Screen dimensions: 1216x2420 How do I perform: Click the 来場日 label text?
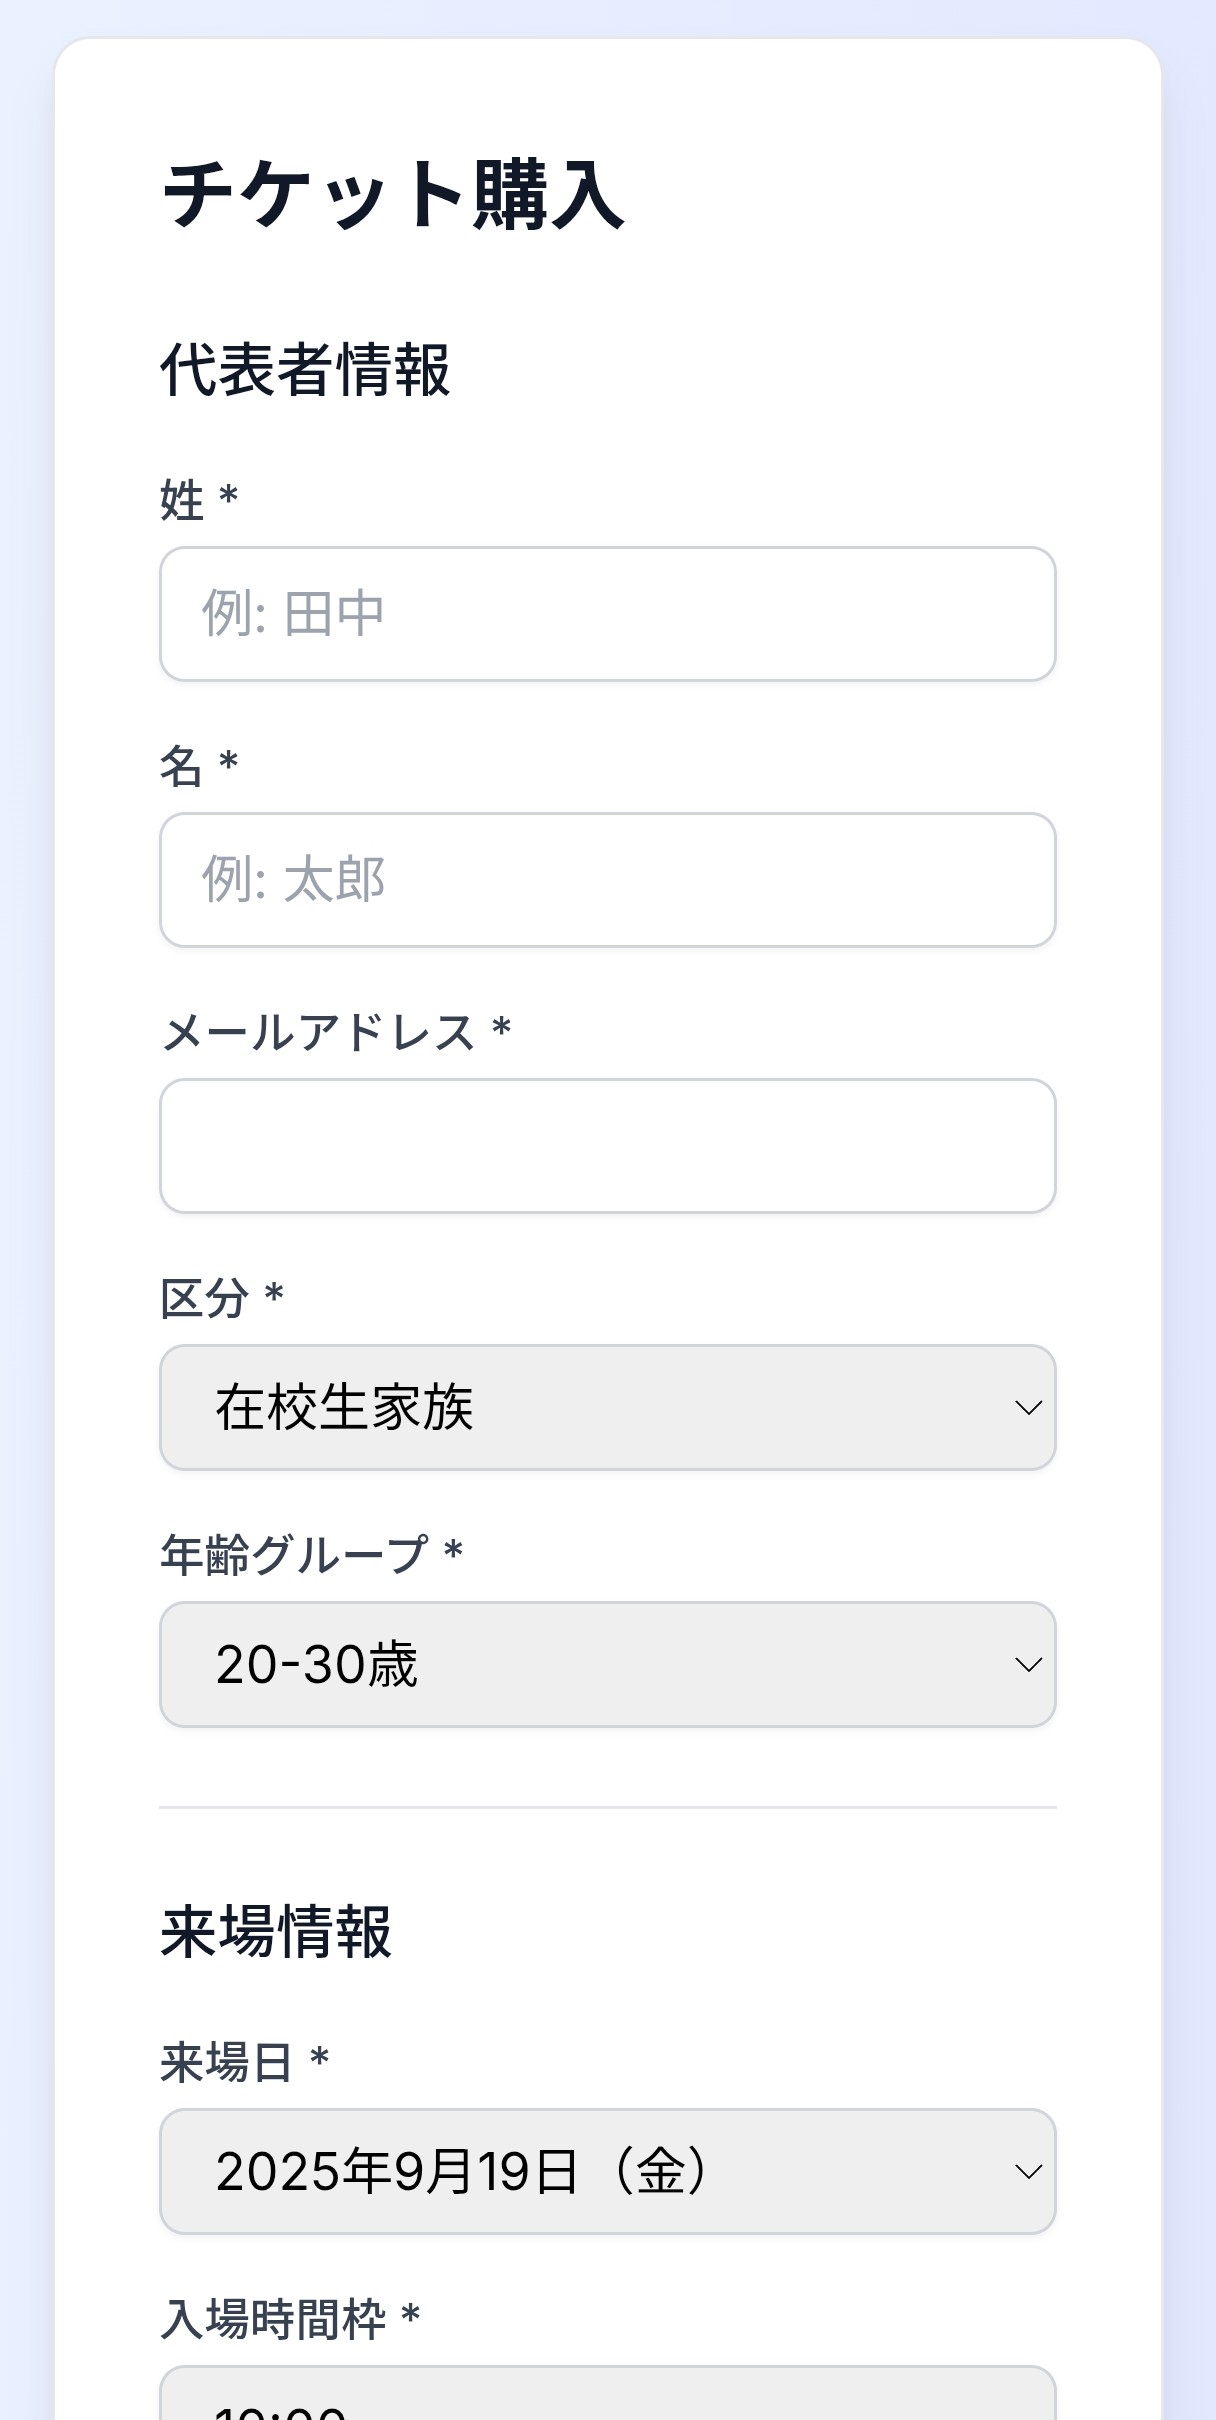pos(227,2062)
